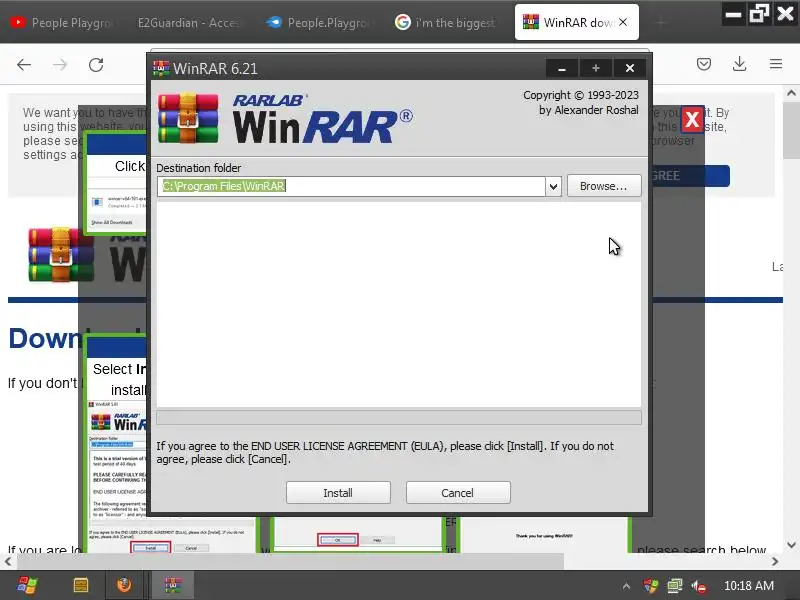Open the Windows Start menu
The height and width of the screenshot is (600, 800).
pos(27,585)
